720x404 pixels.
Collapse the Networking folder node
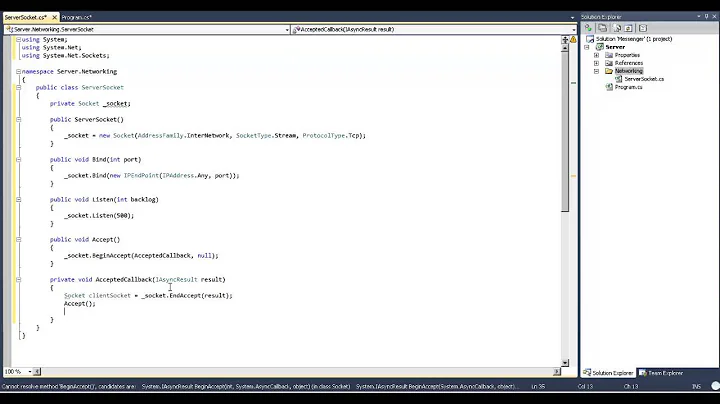pos(596,71)
